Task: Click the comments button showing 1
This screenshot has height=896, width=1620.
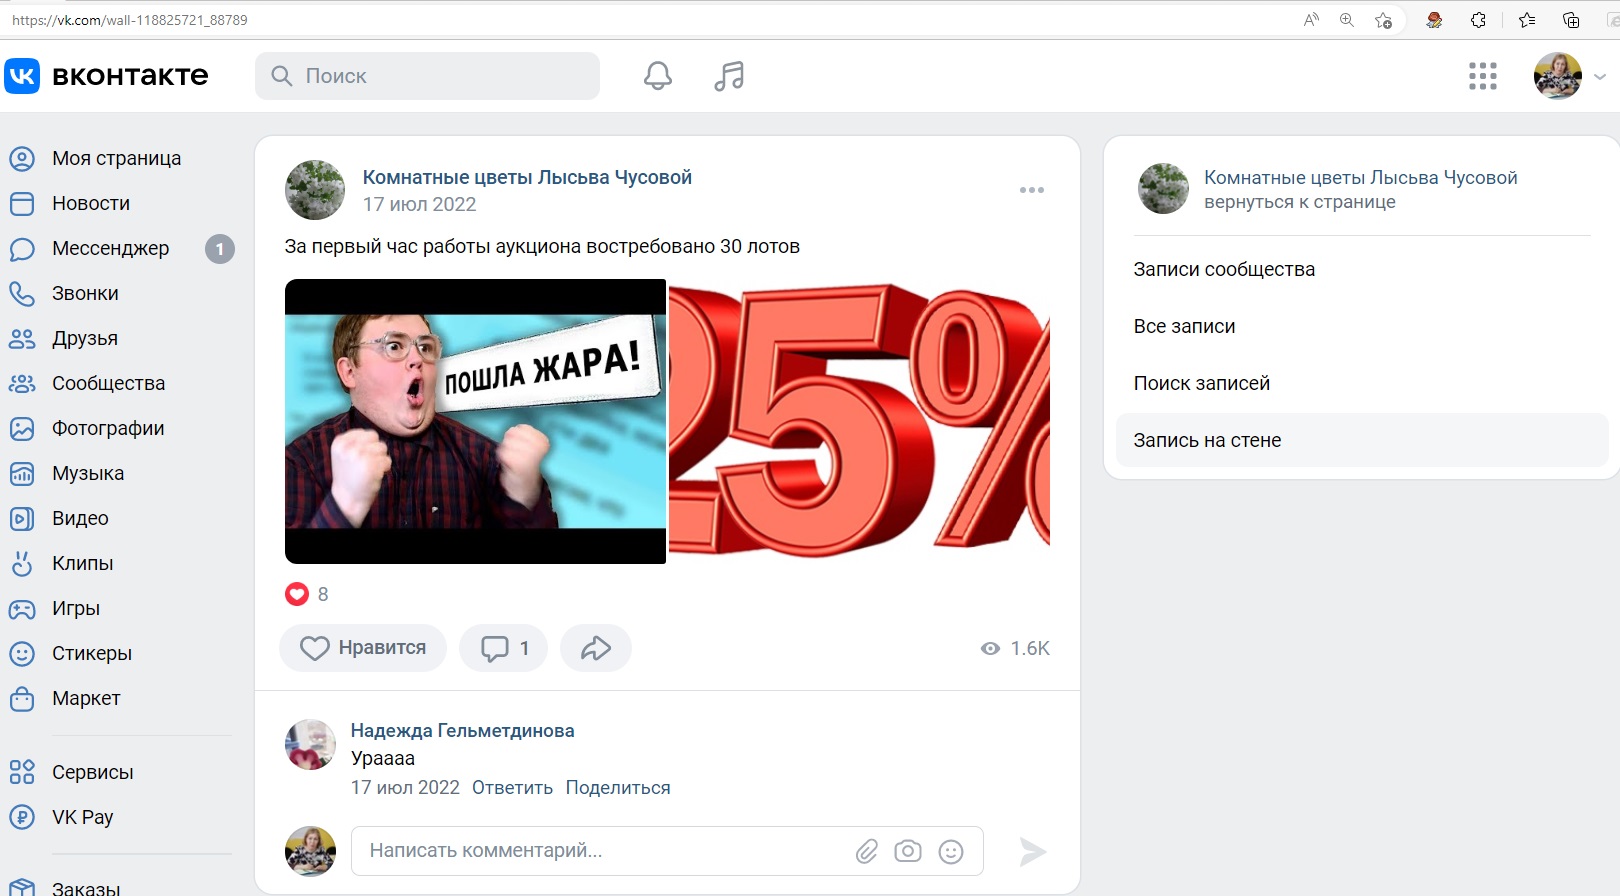Action: click(503, 648)
